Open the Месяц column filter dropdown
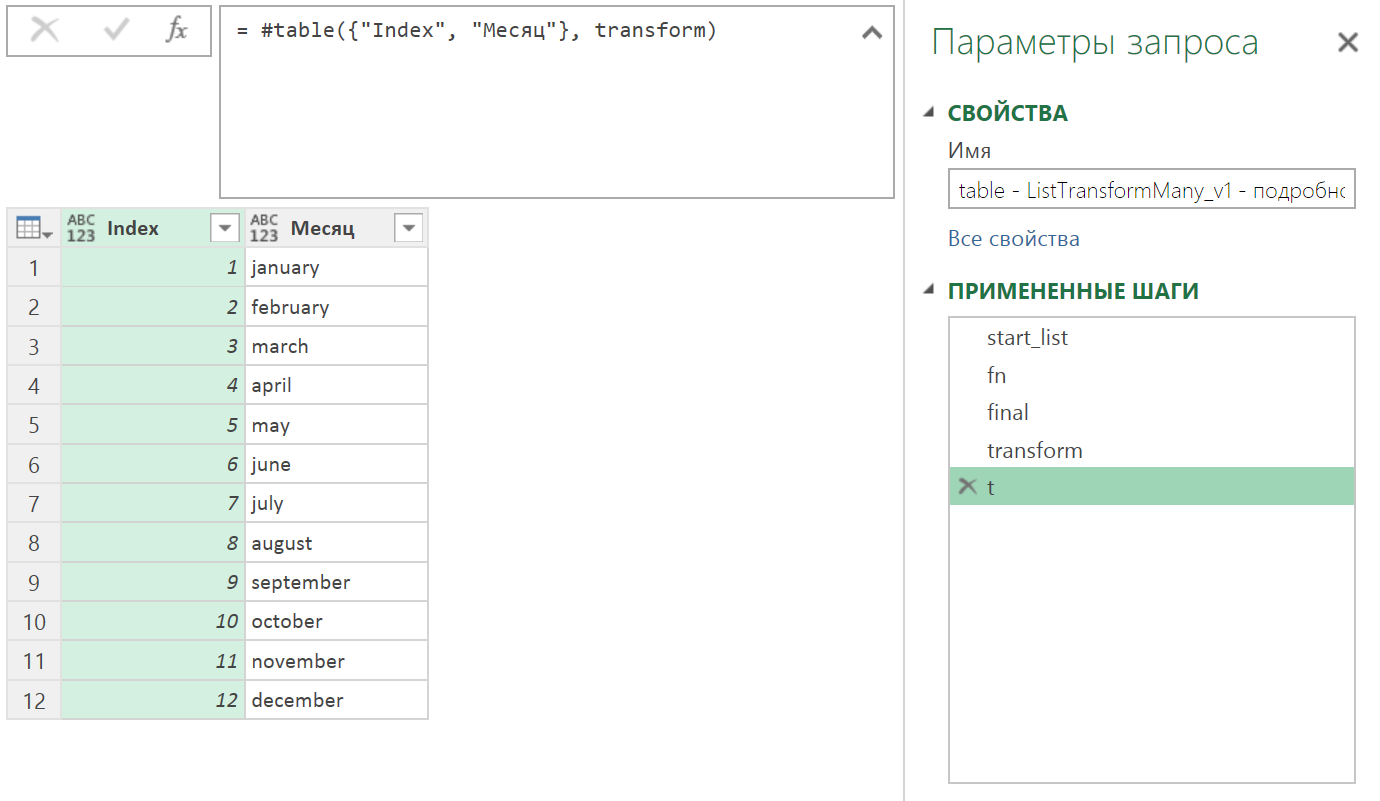1380x801 pixels. [x=408, y=227]
